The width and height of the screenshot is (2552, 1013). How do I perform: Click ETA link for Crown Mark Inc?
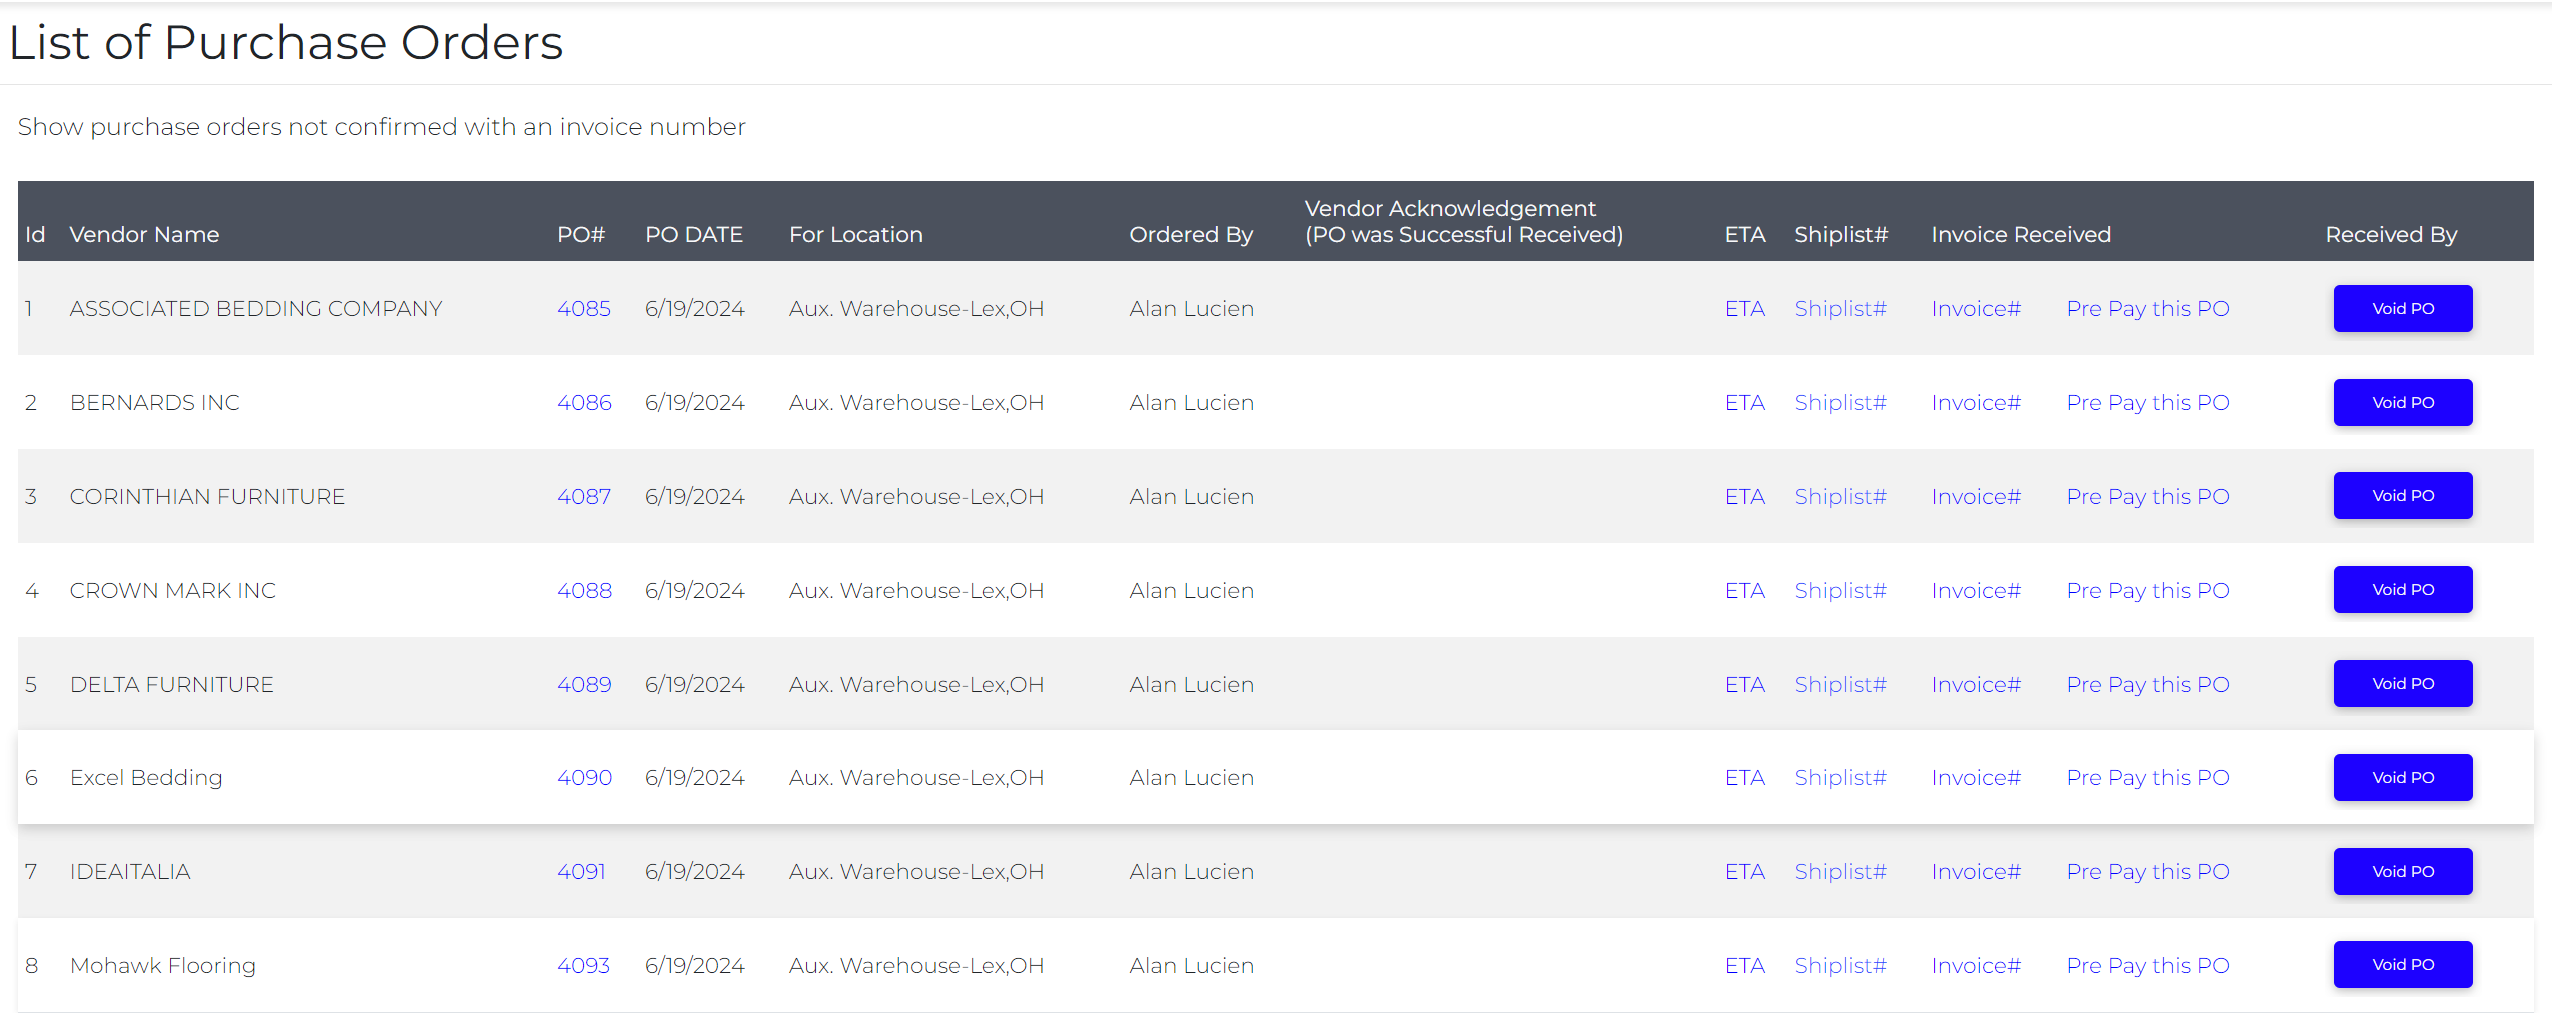1745,590
